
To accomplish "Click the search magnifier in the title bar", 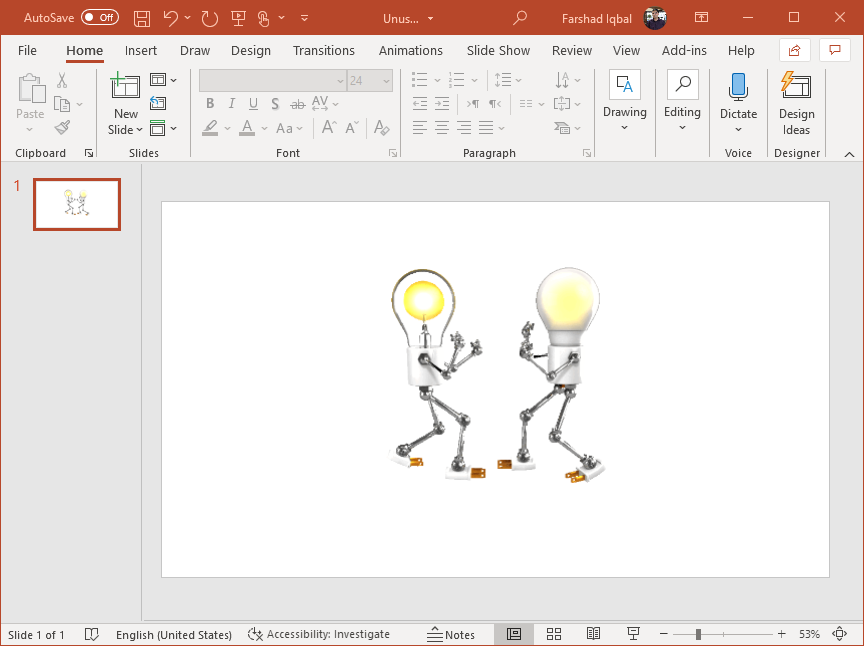I will (x=519, y=18).
